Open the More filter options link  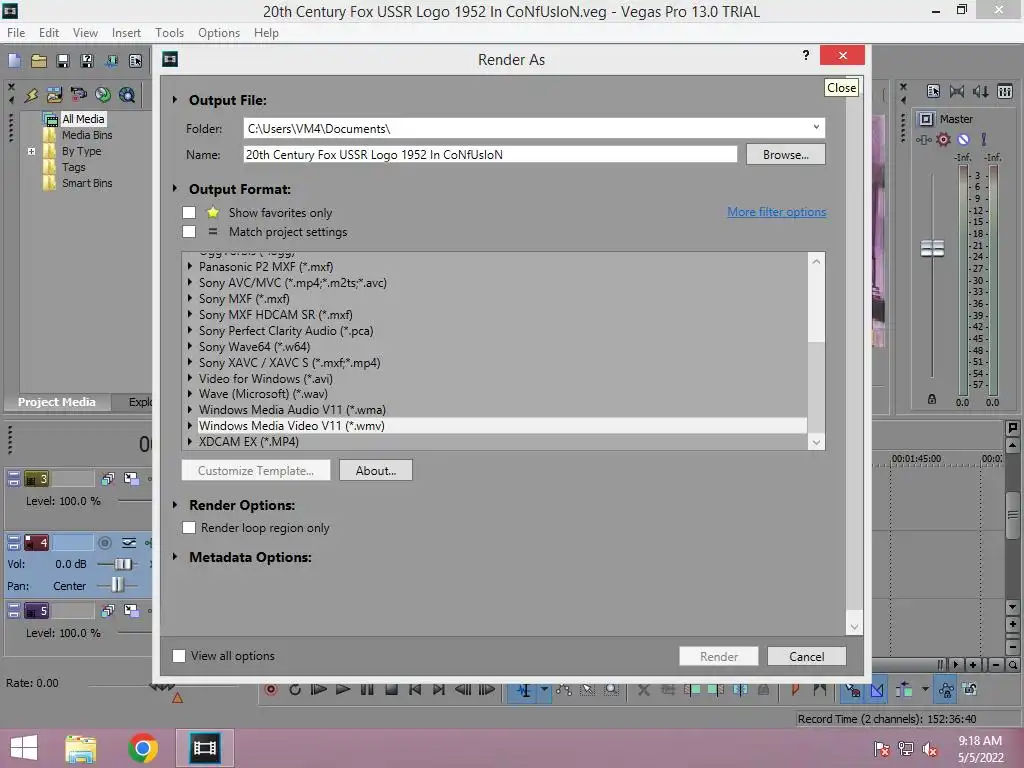pos(776,212)
